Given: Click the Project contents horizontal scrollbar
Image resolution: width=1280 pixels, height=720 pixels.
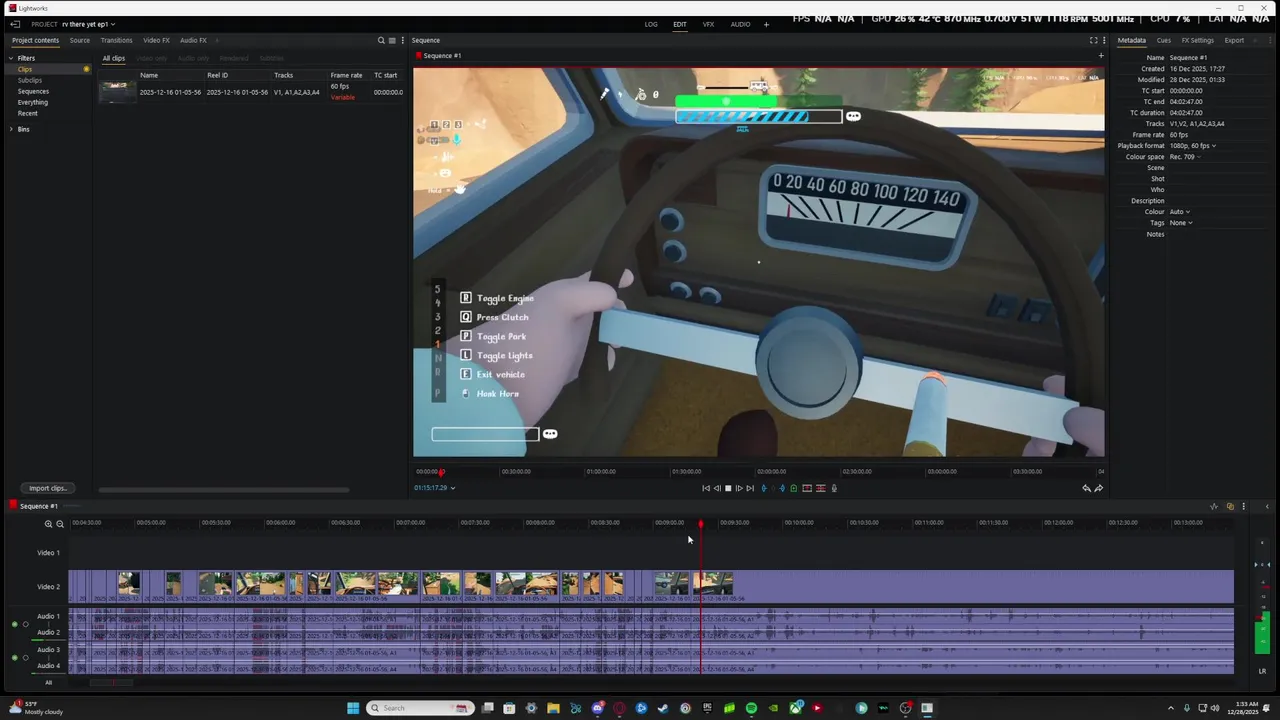Looking at the screenshot, I should (223, 490).
